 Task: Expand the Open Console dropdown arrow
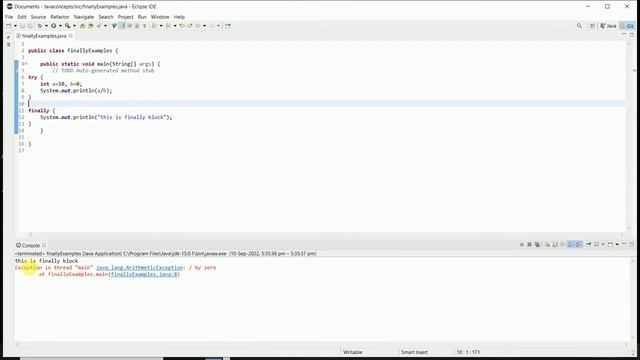point(617,244)
